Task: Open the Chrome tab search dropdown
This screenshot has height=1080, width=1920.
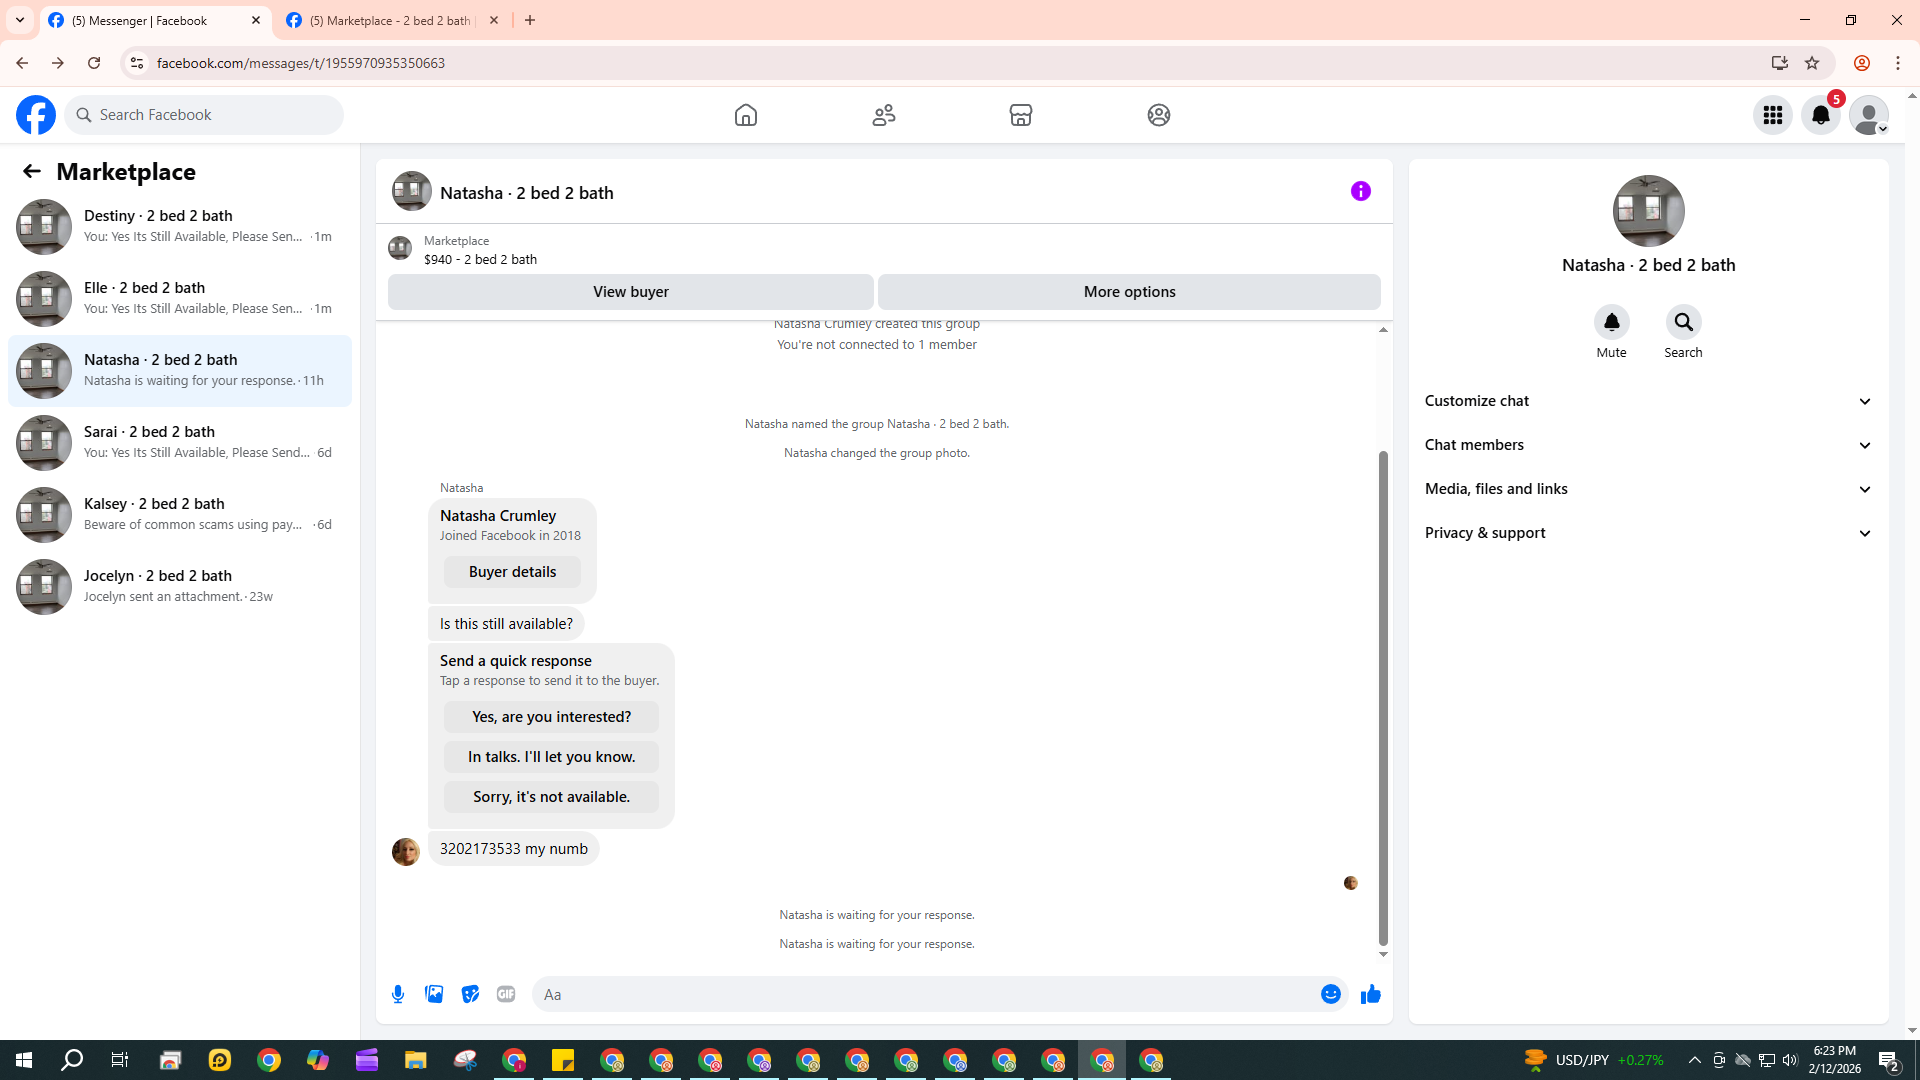Action: [20, 20]
